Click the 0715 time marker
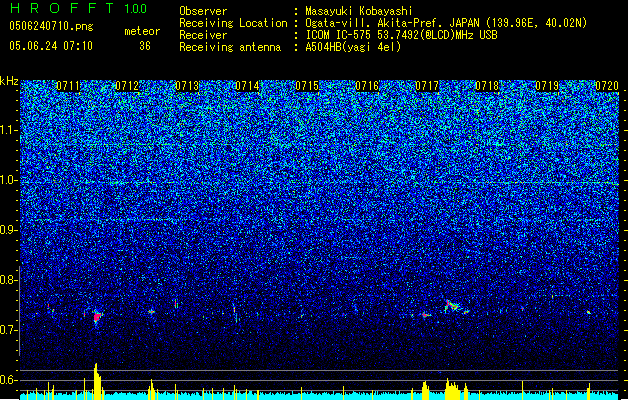 point(307,86)
